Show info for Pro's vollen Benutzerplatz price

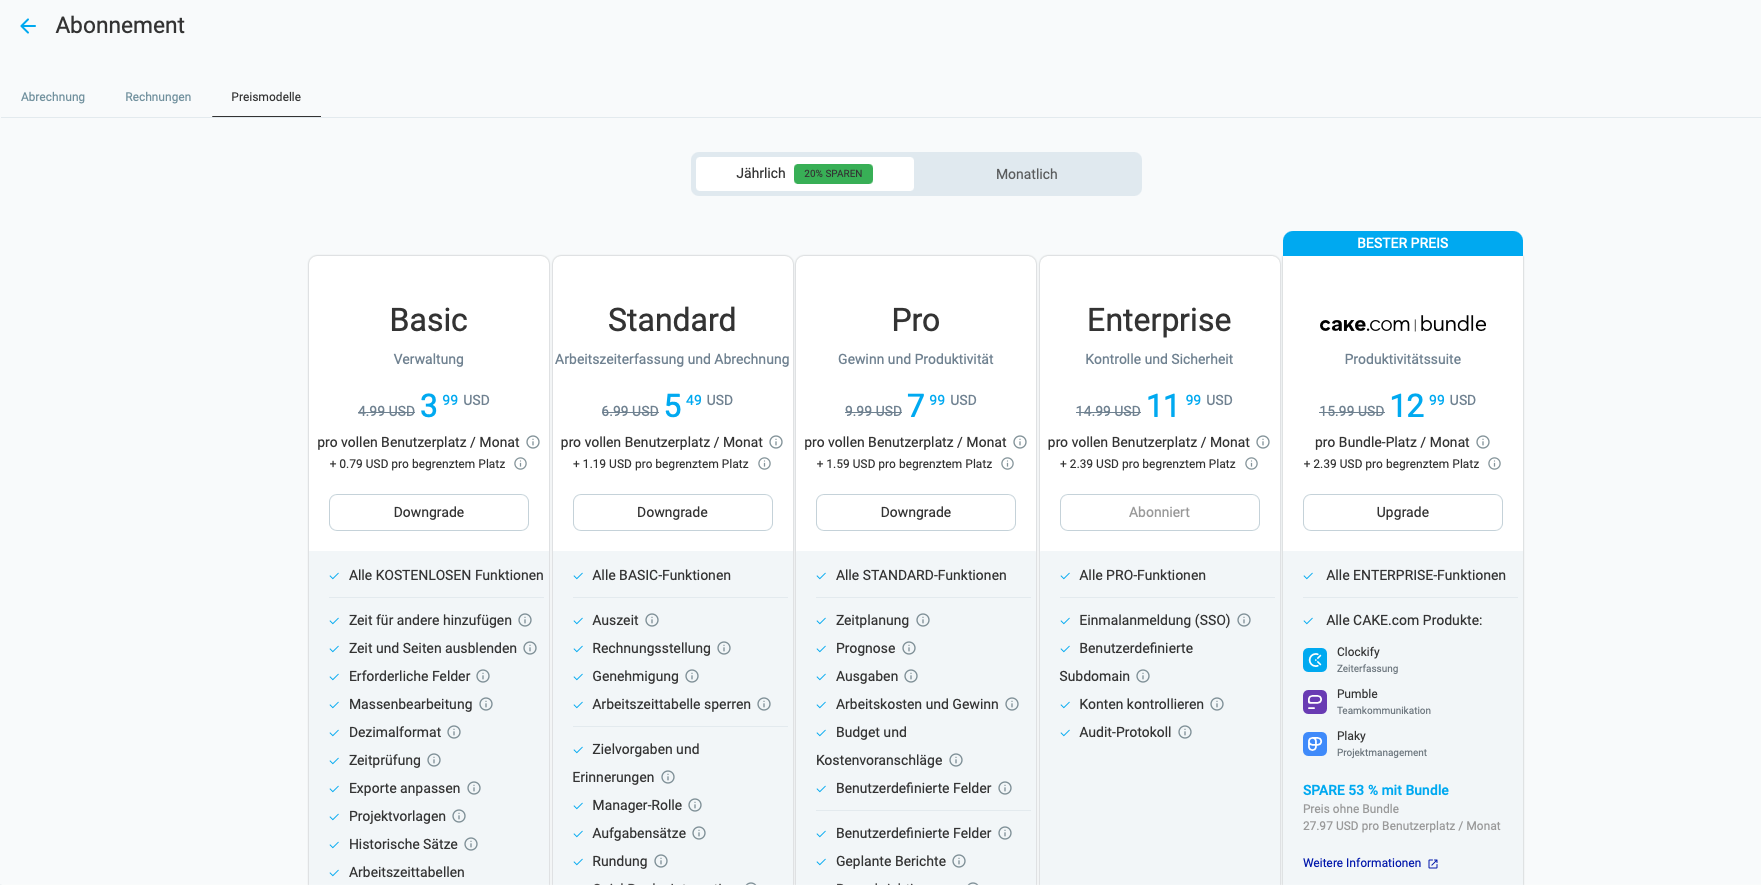(1020, 442)
